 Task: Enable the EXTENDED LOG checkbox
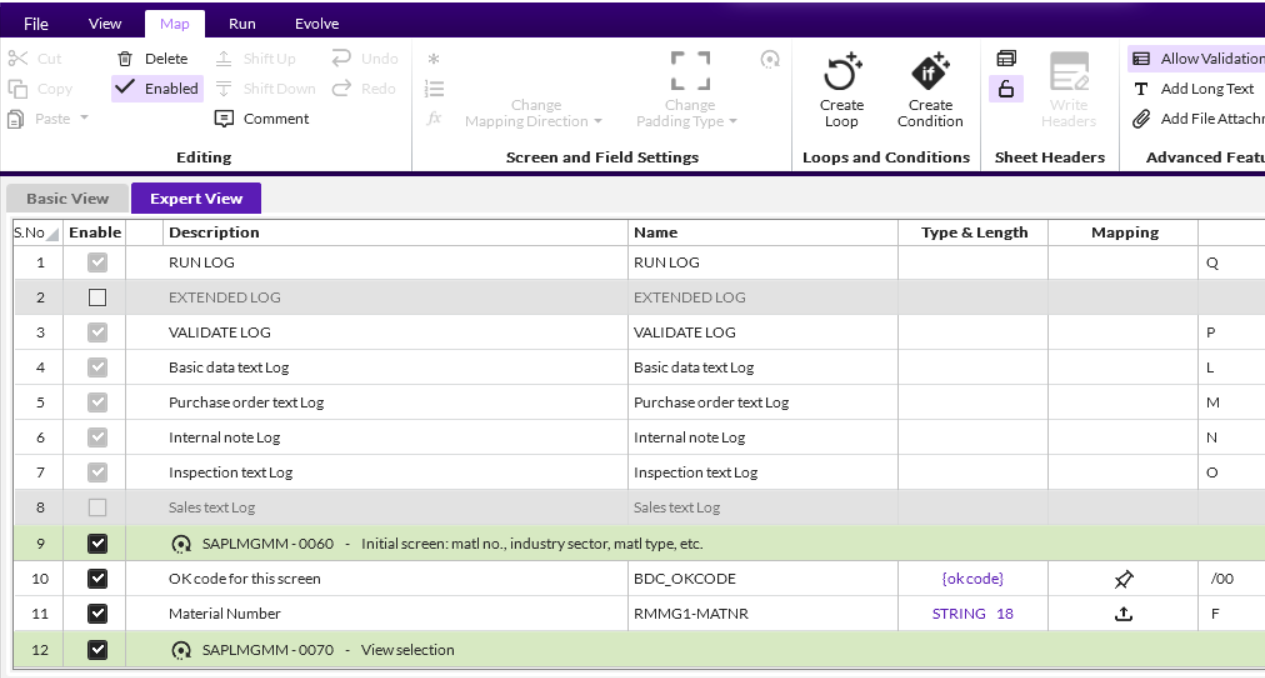(97, 297)
